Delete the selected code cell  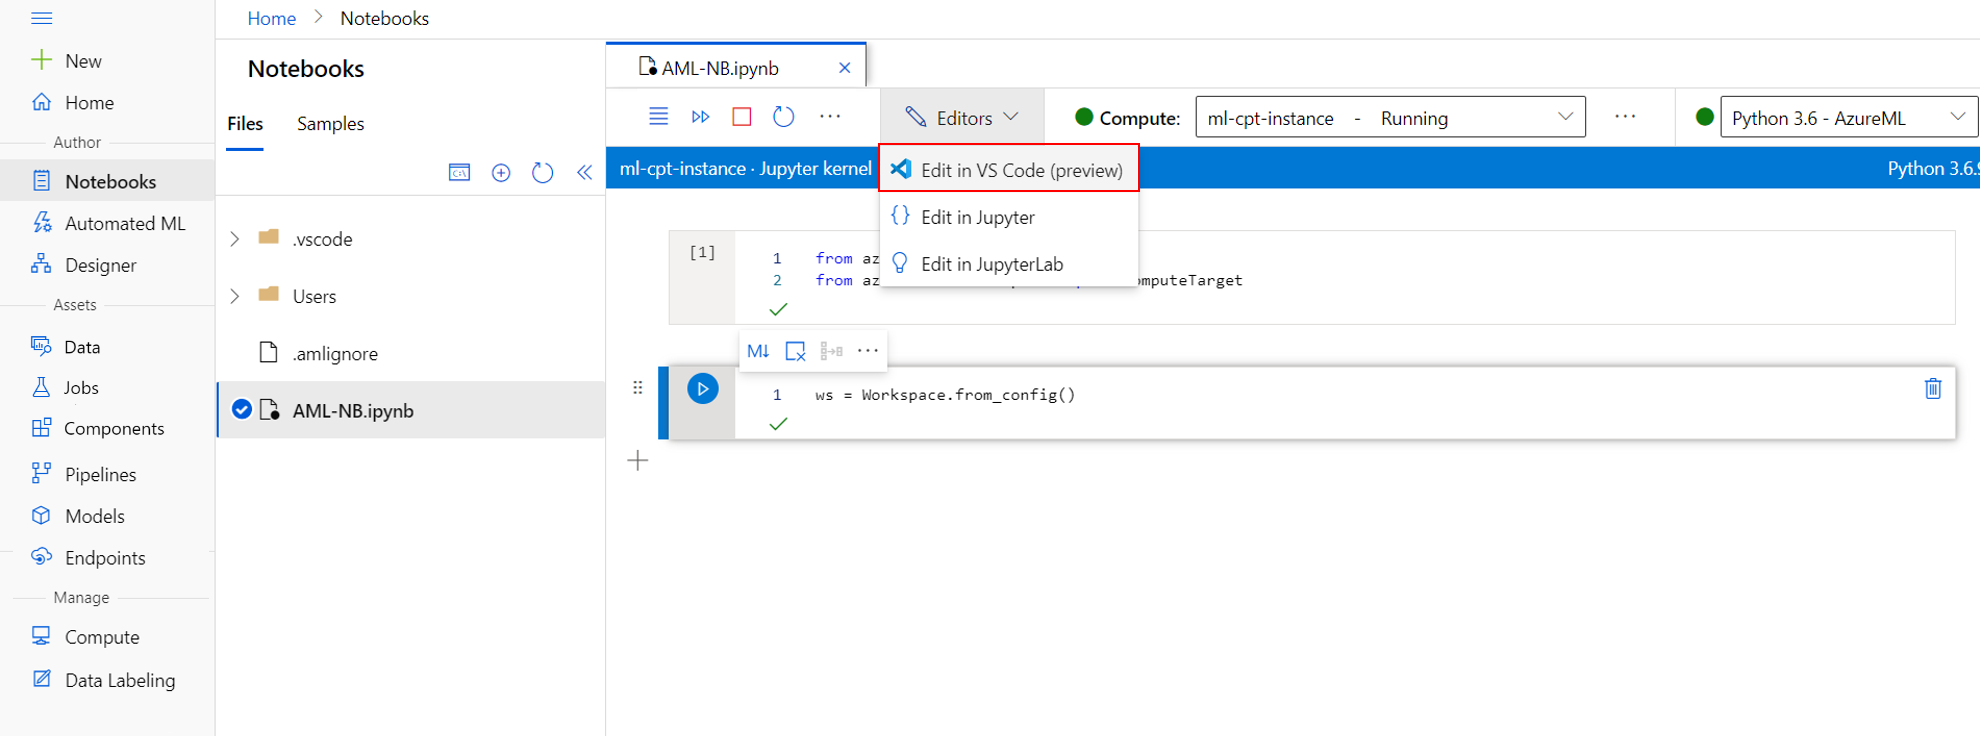click(x=1933, y=388)
